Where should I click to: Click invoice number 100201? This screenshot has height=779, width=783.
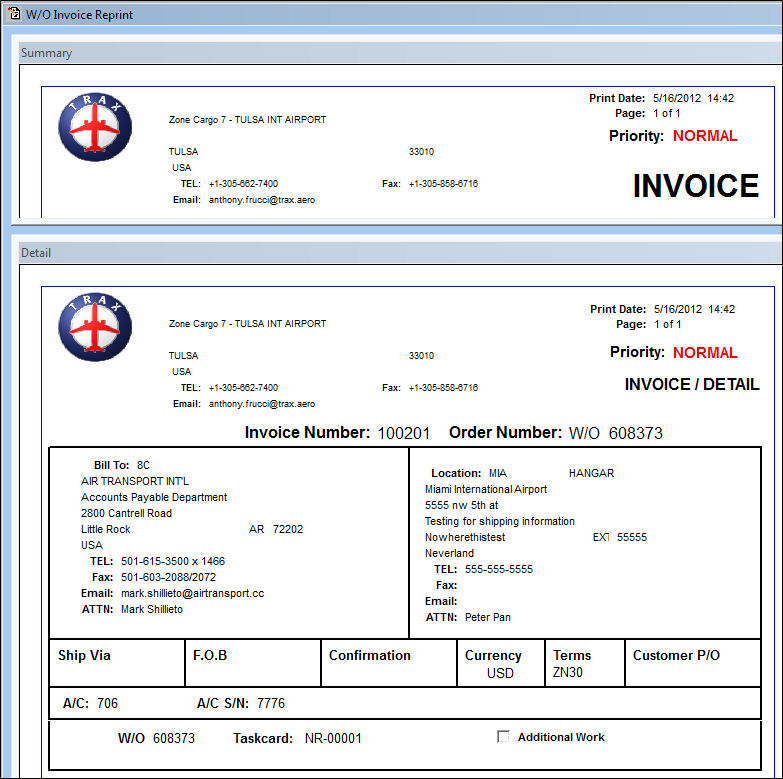pos(403,433)
